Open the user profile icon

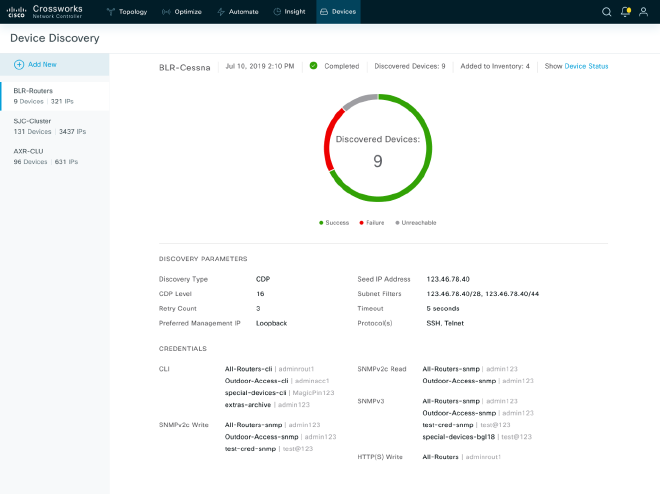(643, 12)
